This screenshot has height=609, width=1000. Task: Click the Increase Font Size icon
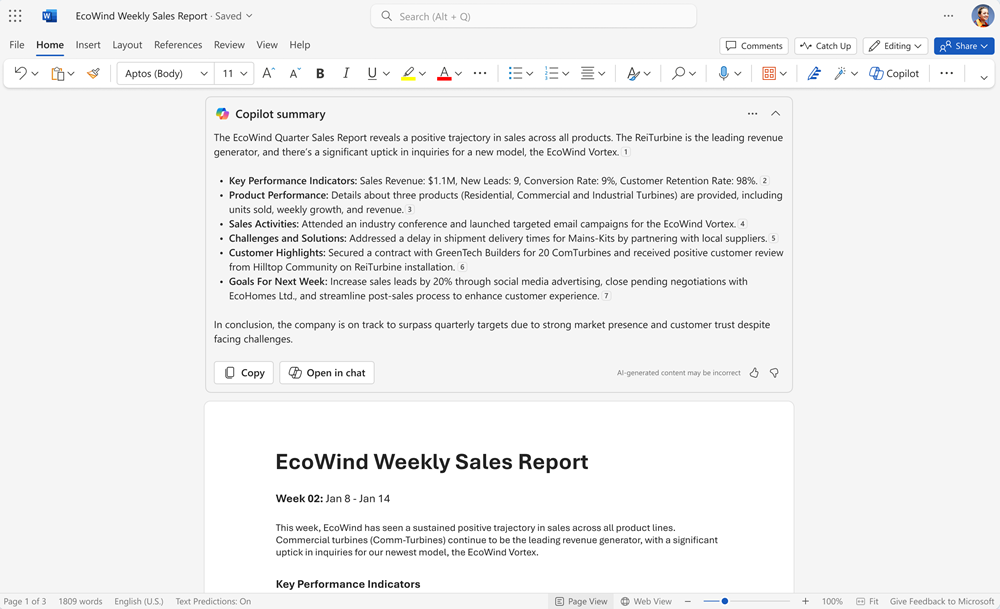[267, 73]
